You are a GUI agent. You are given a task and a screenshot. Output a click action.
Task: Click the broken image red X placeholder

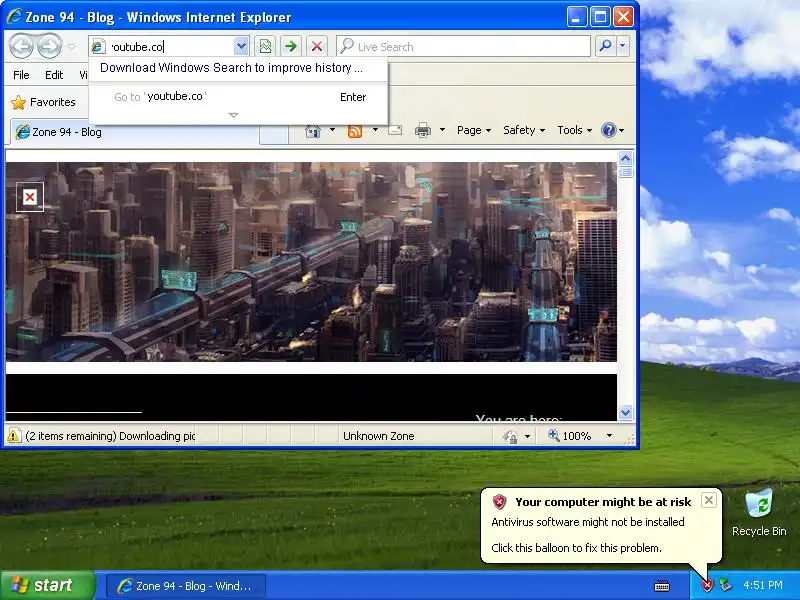tap(30, 197)
